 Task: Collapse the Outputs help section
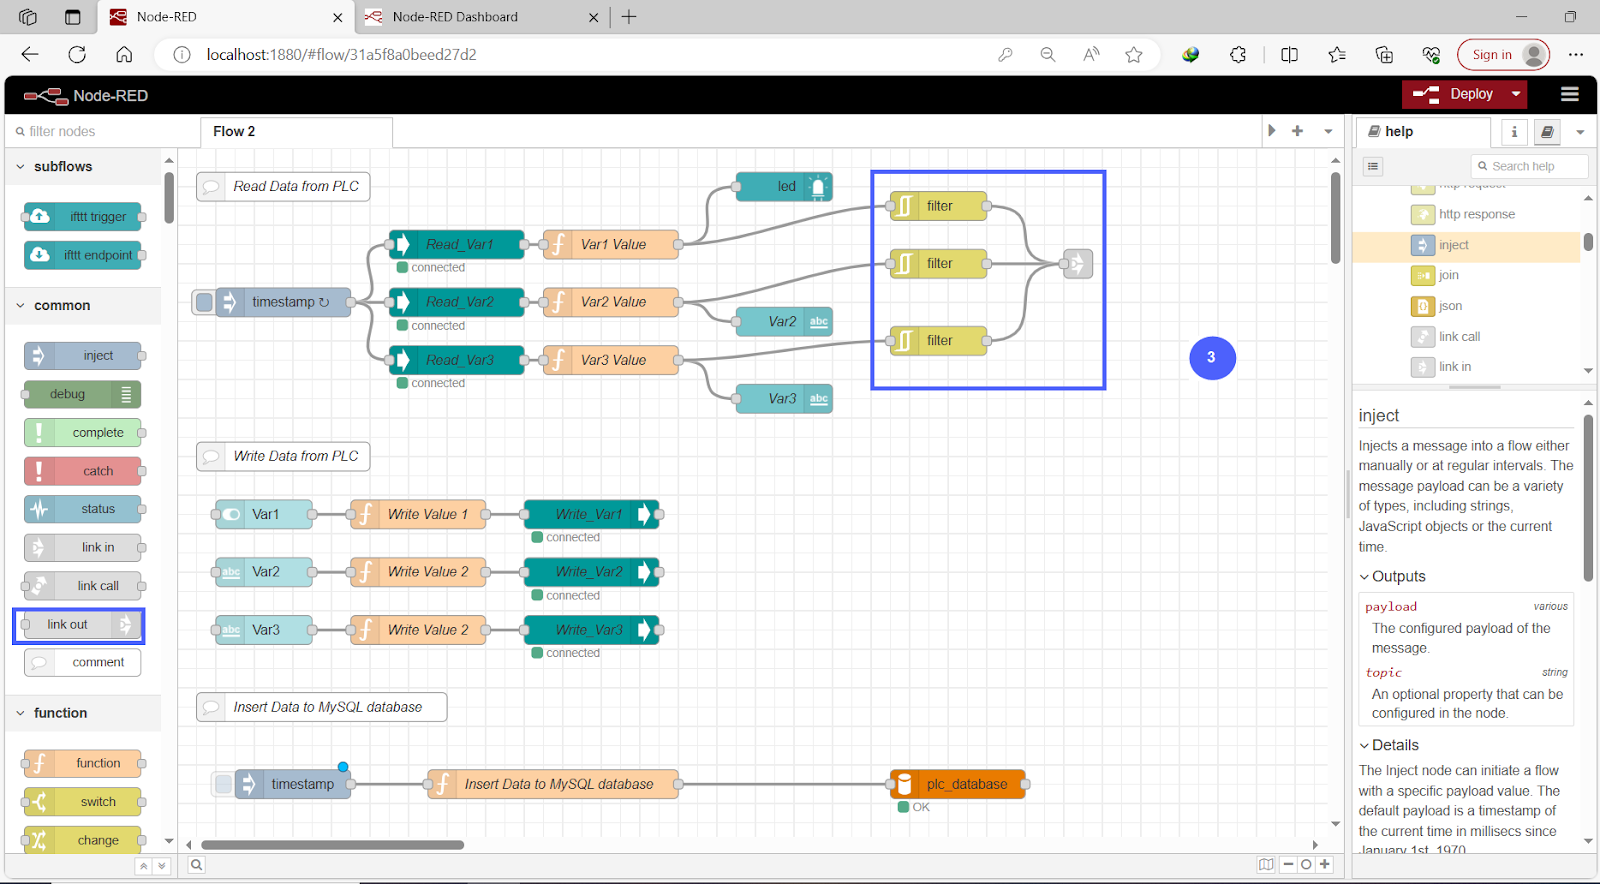point(1393,576)
